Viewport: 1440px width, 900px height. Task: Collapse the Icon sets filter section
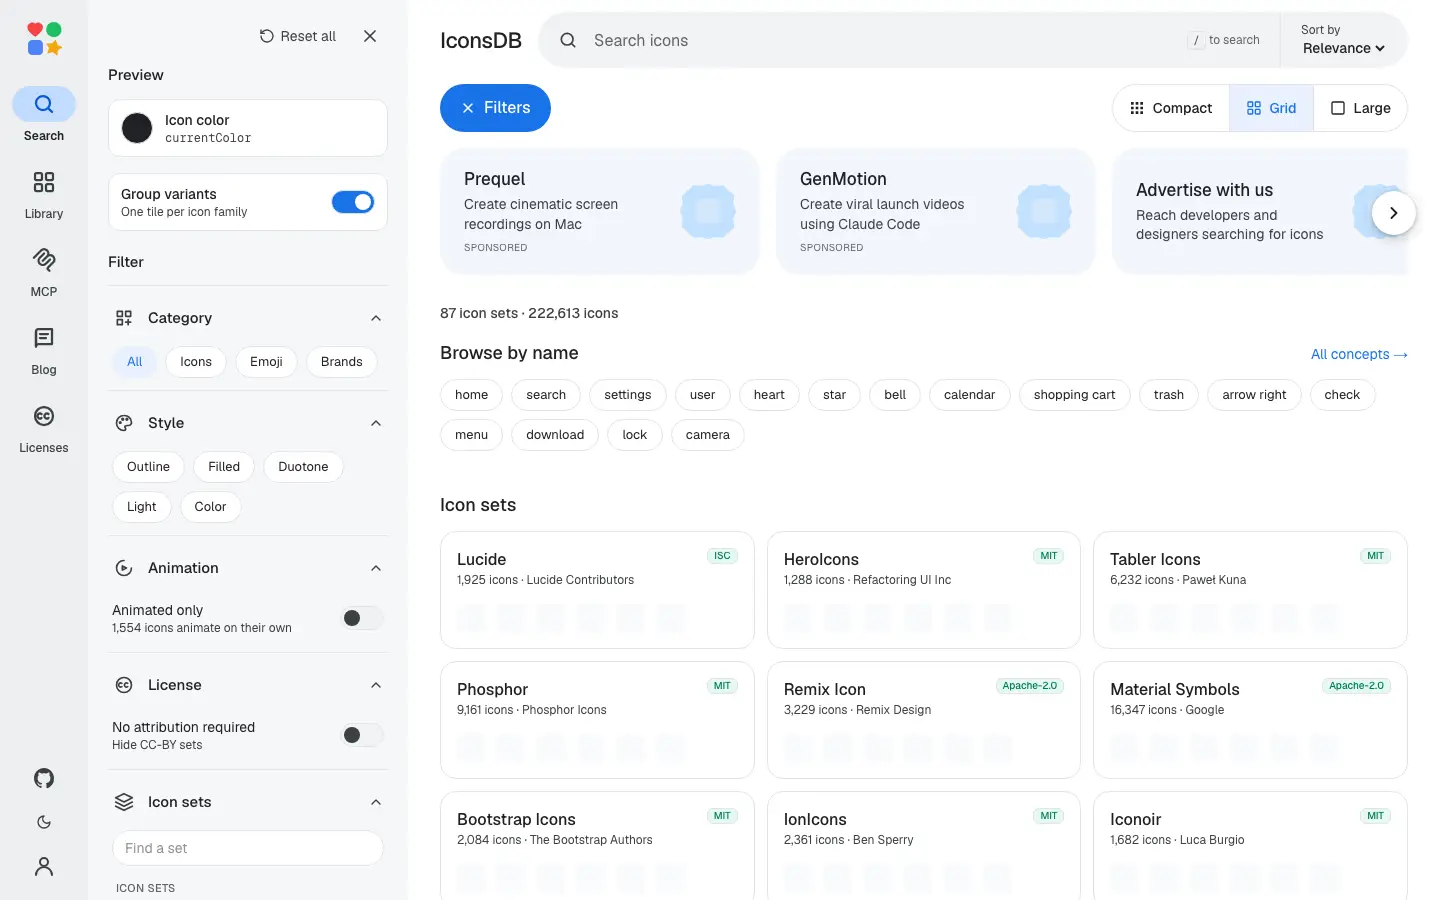coord(376,802)
